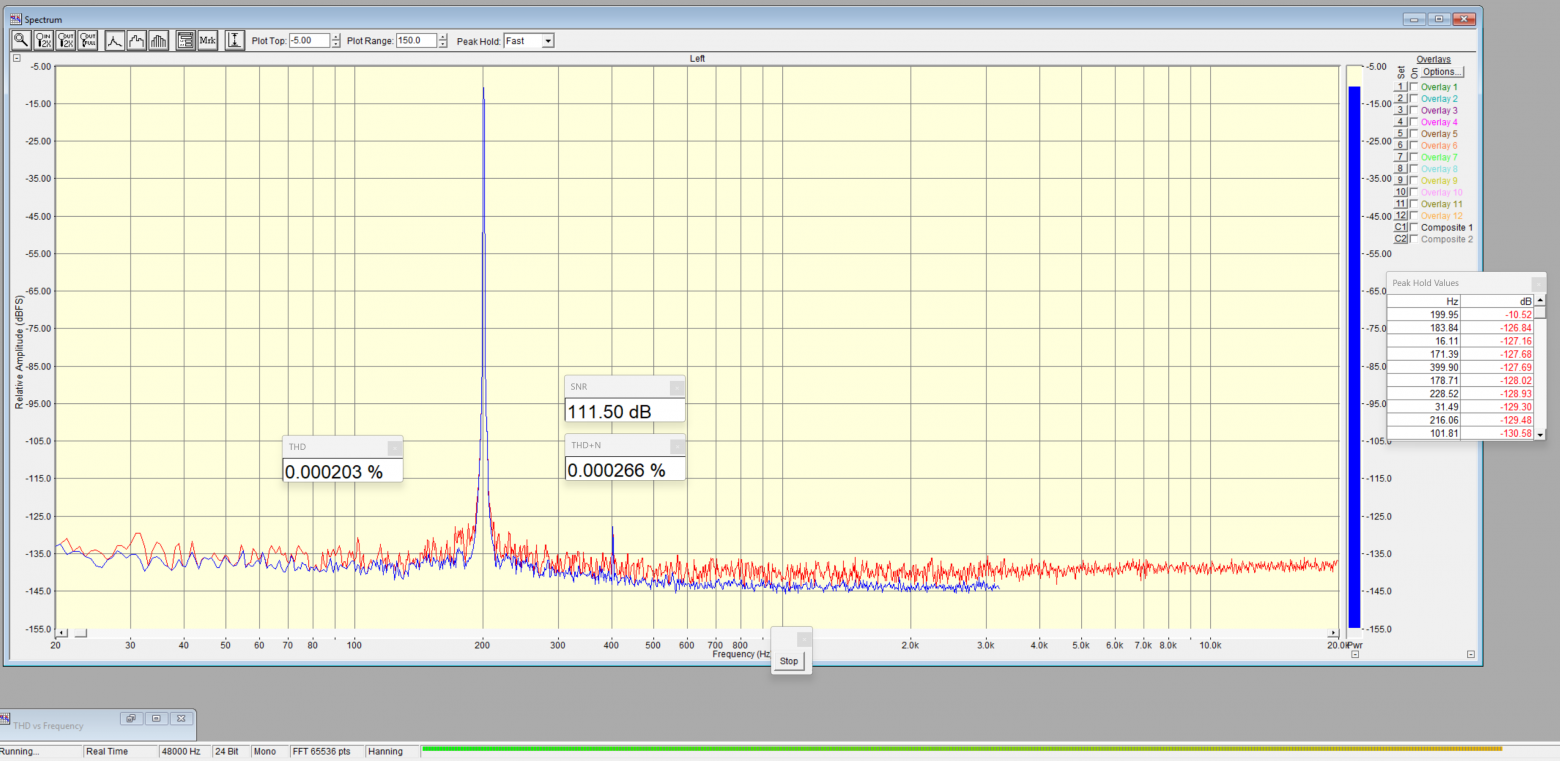Screen dimensions: 1560x761
Task: Maximize the THD vs Frequency window
Action: point(157,718)
